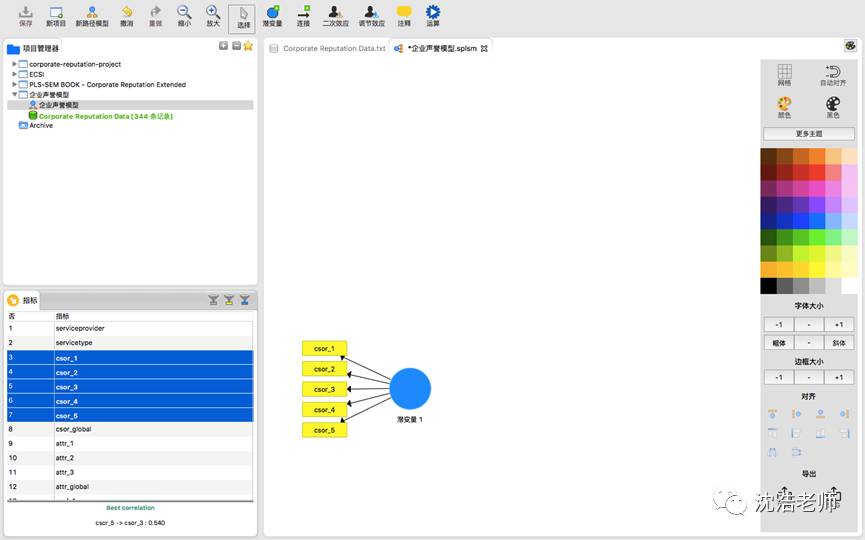Open Corporate Reputation Data [344 条记录]
The image size is (865, 540).
(106, 116)
